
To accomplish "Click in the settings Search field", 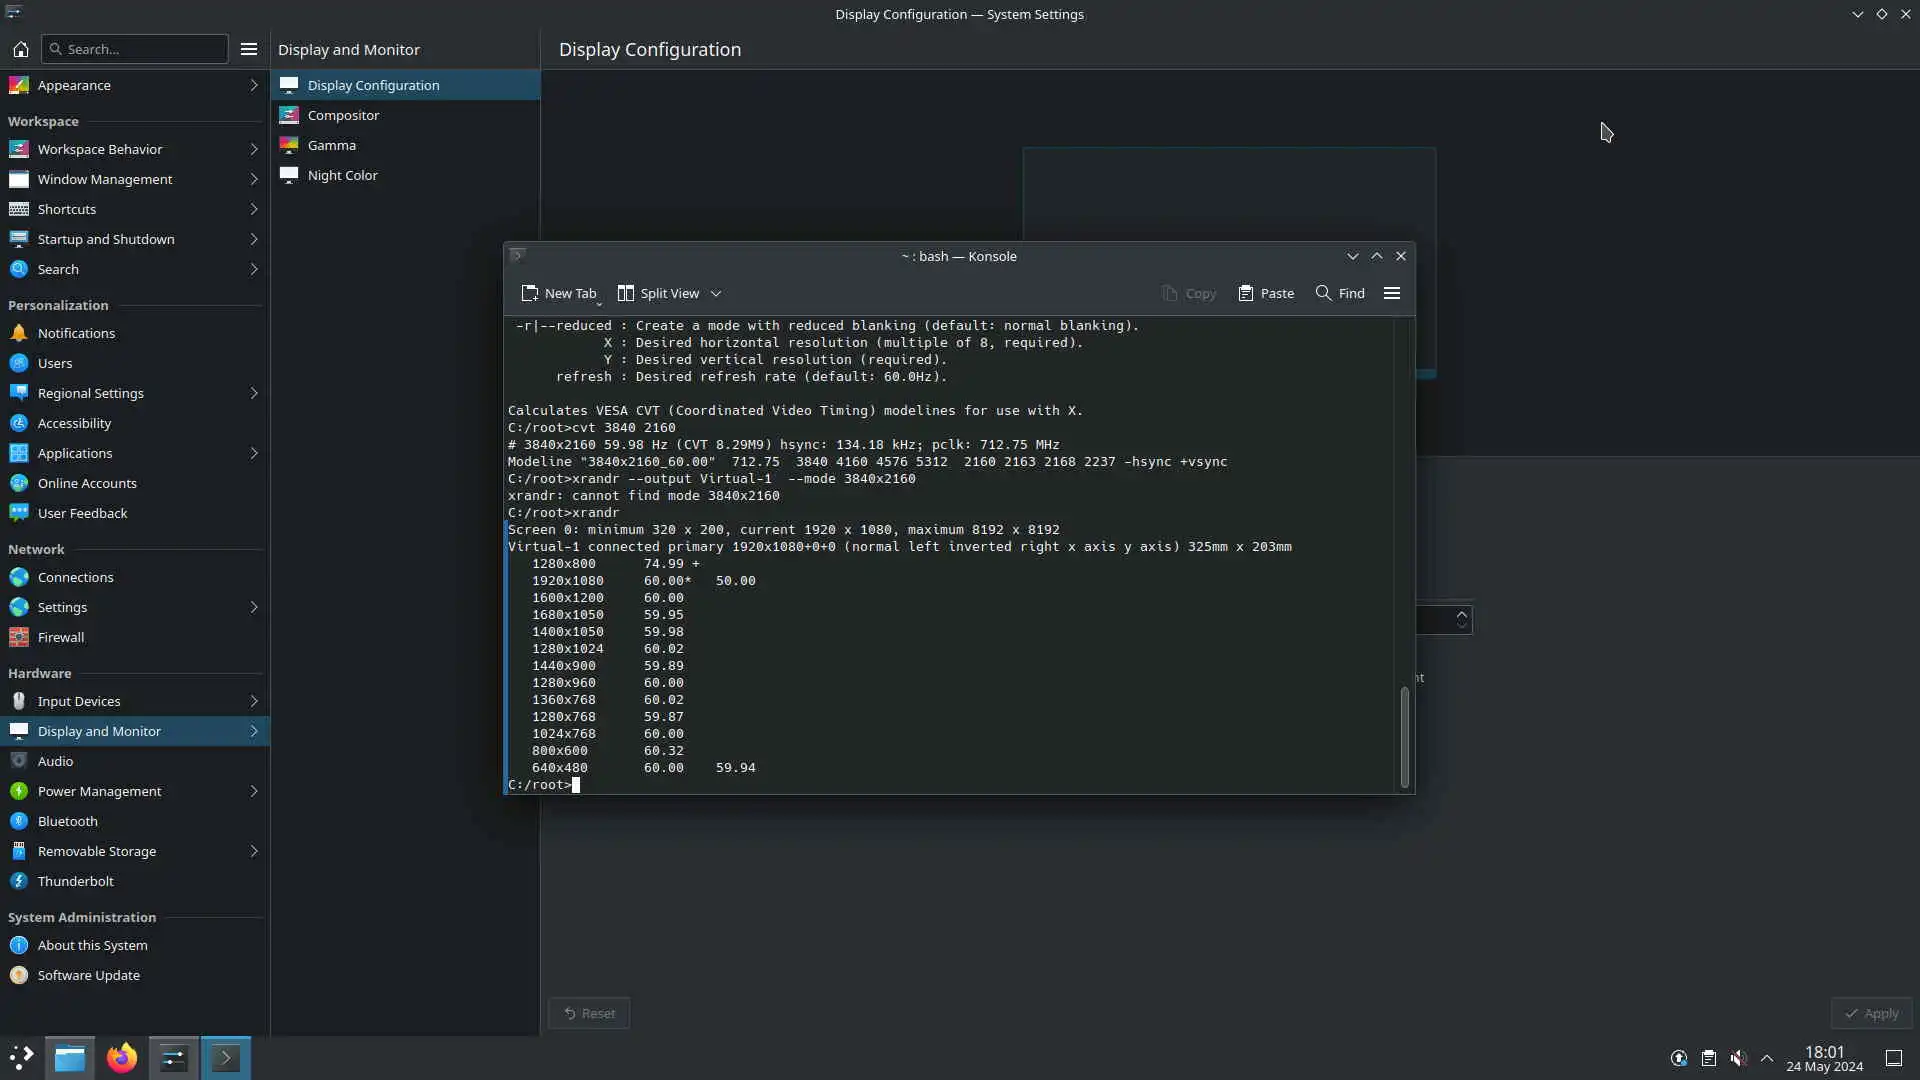I will click(140, 49).
